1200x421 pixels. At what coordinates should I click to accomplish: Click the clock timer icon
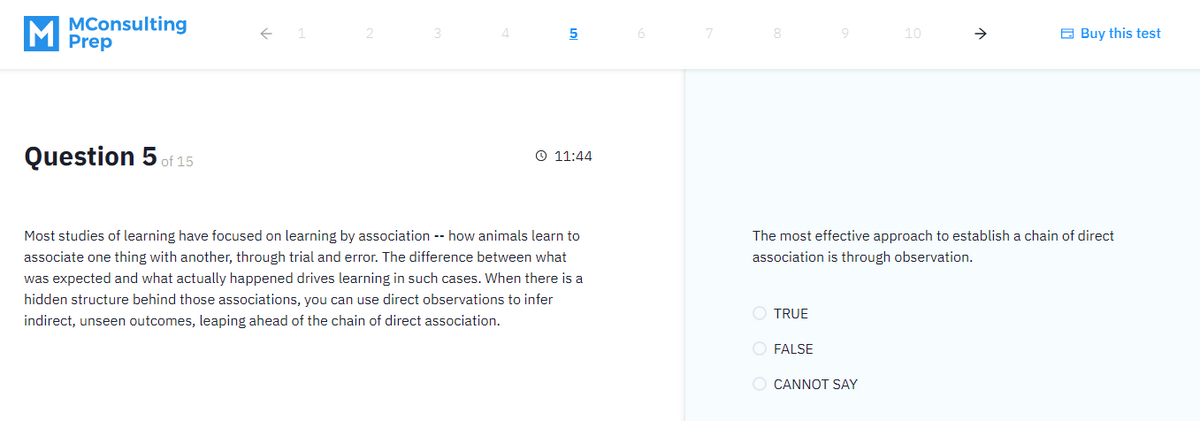click(541, 157)
